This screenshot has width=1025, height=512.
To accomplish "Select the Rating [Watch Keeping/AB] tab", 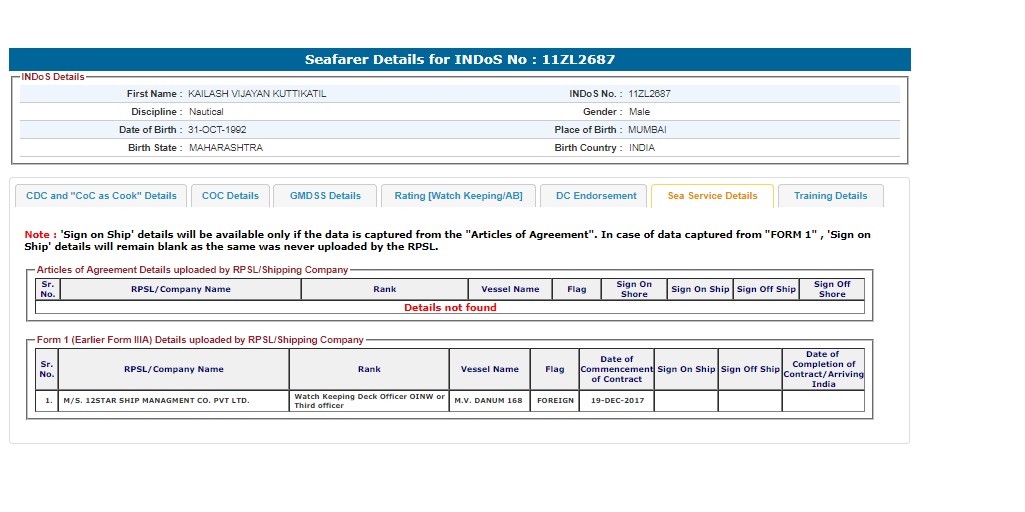I will tap(458, 196).
